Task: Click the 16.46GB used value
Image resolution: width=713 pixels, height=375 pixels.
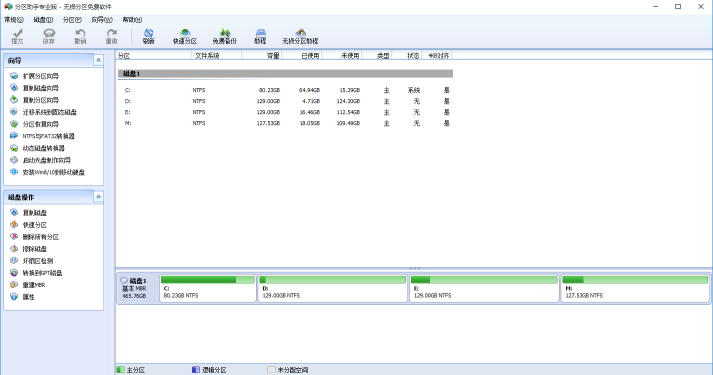Action: point(309,112)
